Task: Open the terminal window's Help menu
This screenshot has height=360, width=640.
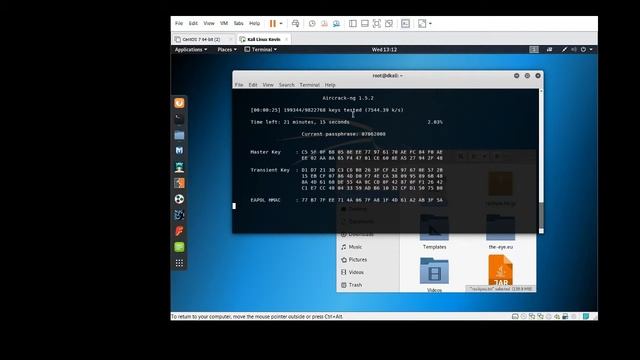Action: pyautogui.click(x=330, y=85)
